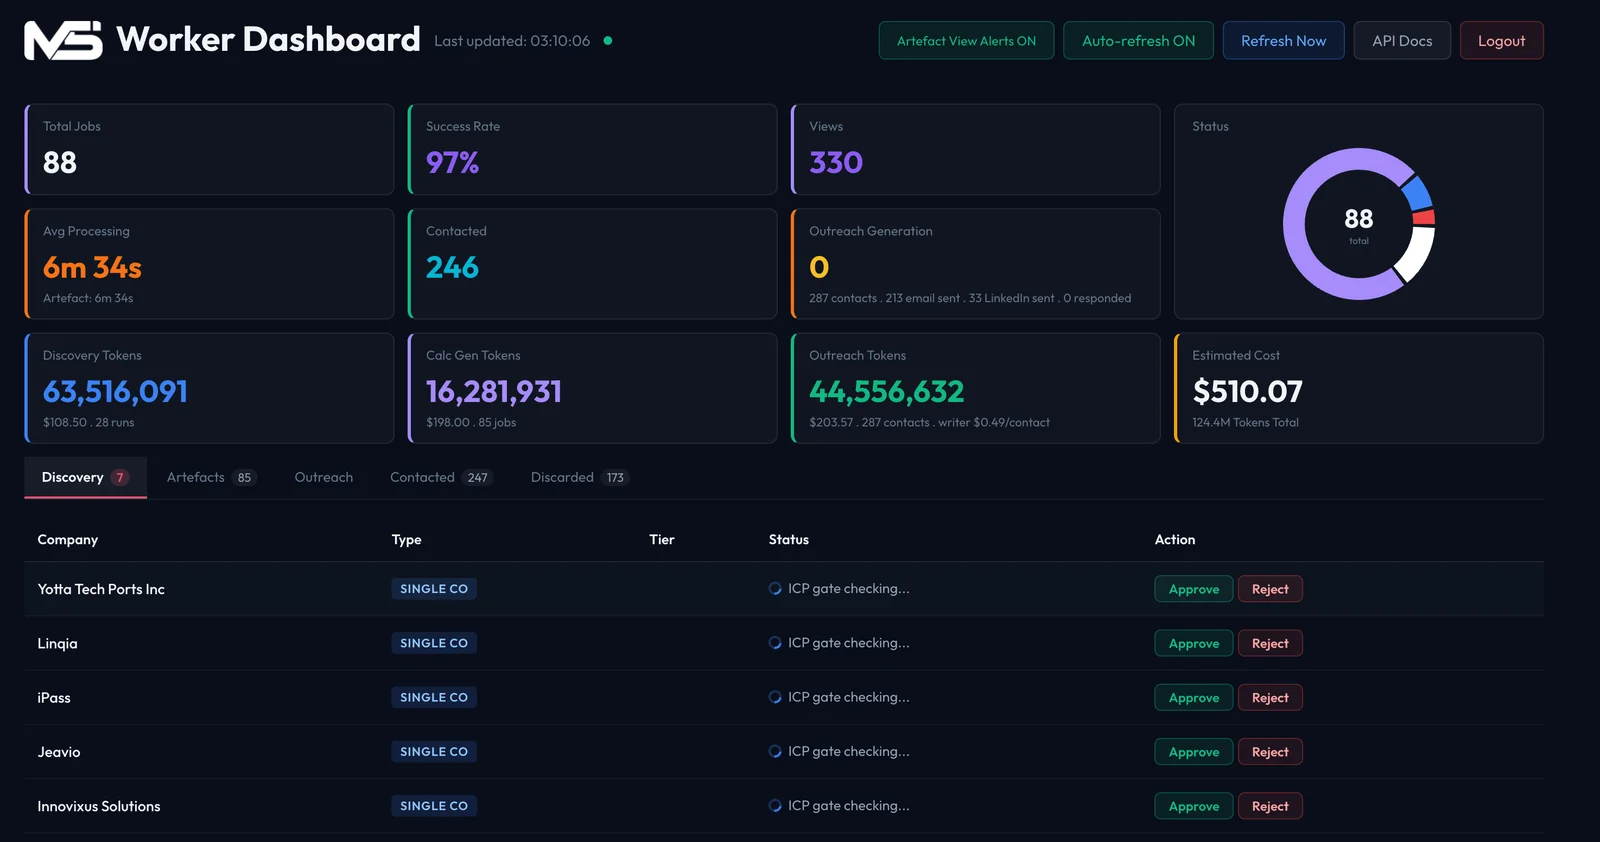Click SINGLE CO badge in Linqia row
This screenshot has width=1600, height=842.
(434, 643)
